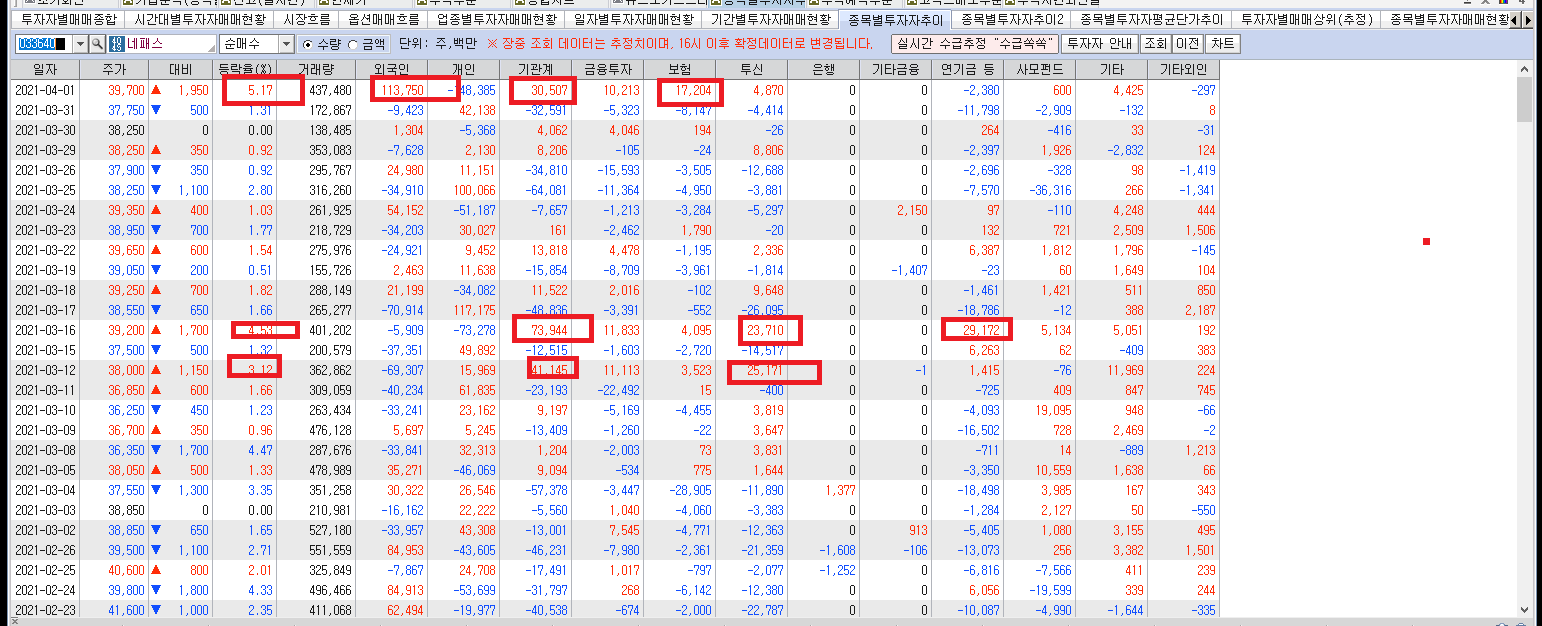Screen dimensions: 1542x626
Task: Click the 기타외인 column header
Action: click(x=1183, y=70)
